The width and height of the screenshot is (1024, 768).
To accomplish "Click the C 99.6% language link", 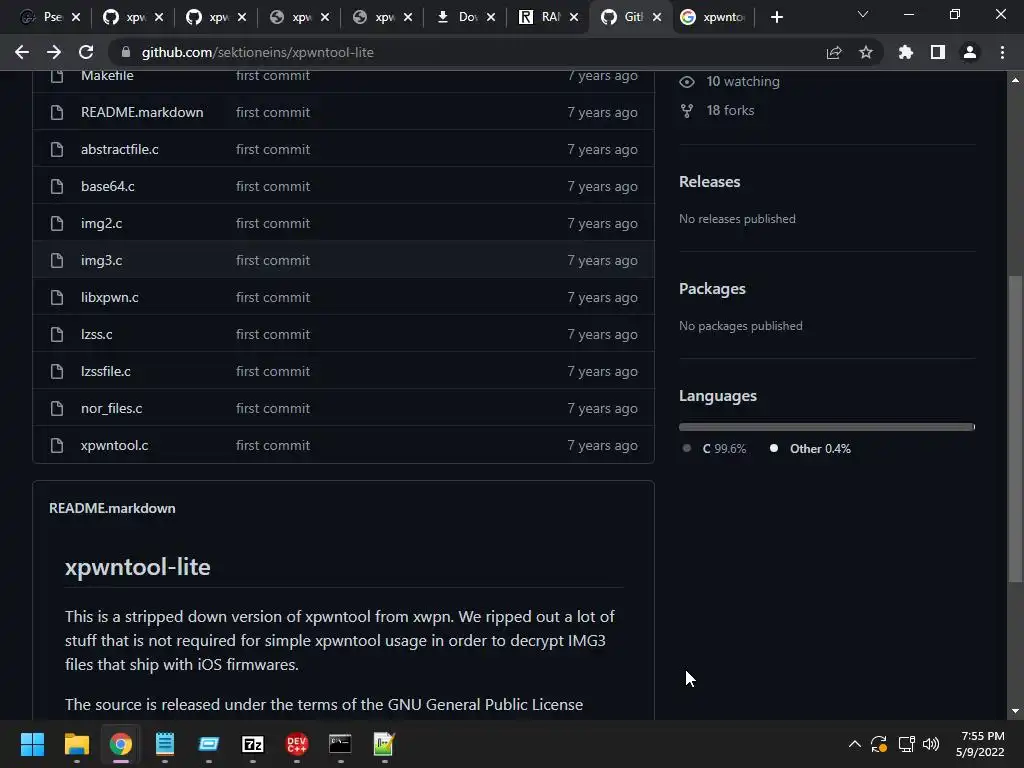I will [724, 449].
